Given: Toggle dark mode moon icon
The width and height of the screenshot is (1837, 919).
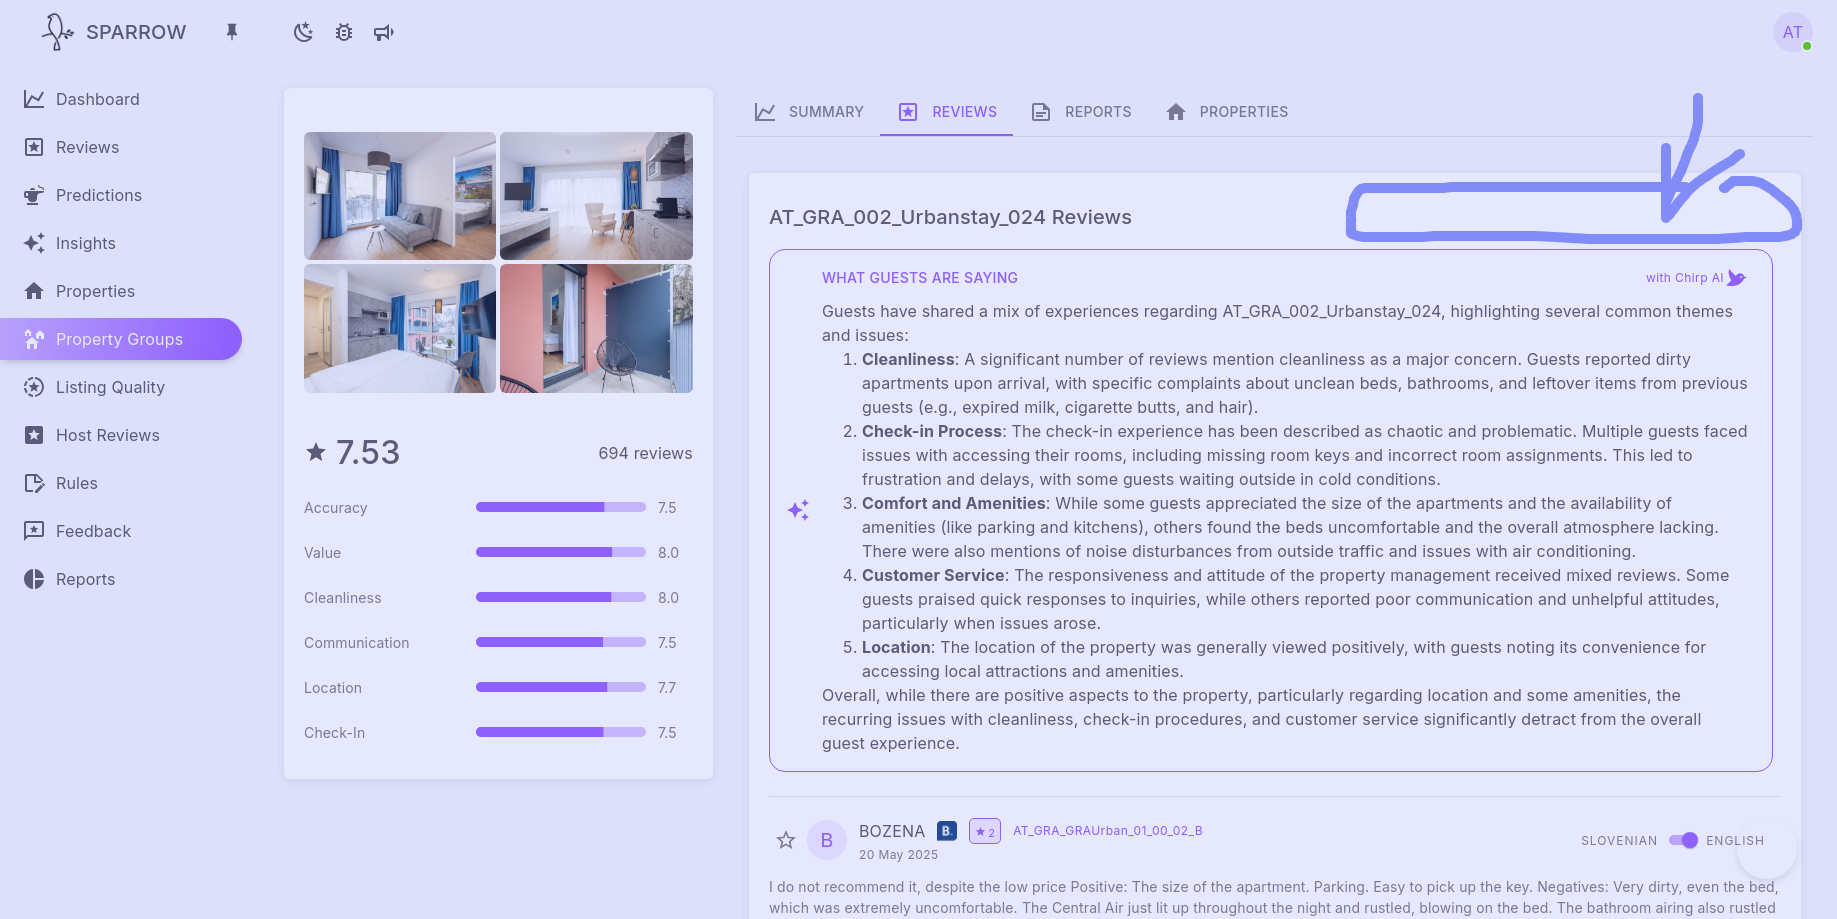Looking at the screenshot, I should tap(303, 32).
